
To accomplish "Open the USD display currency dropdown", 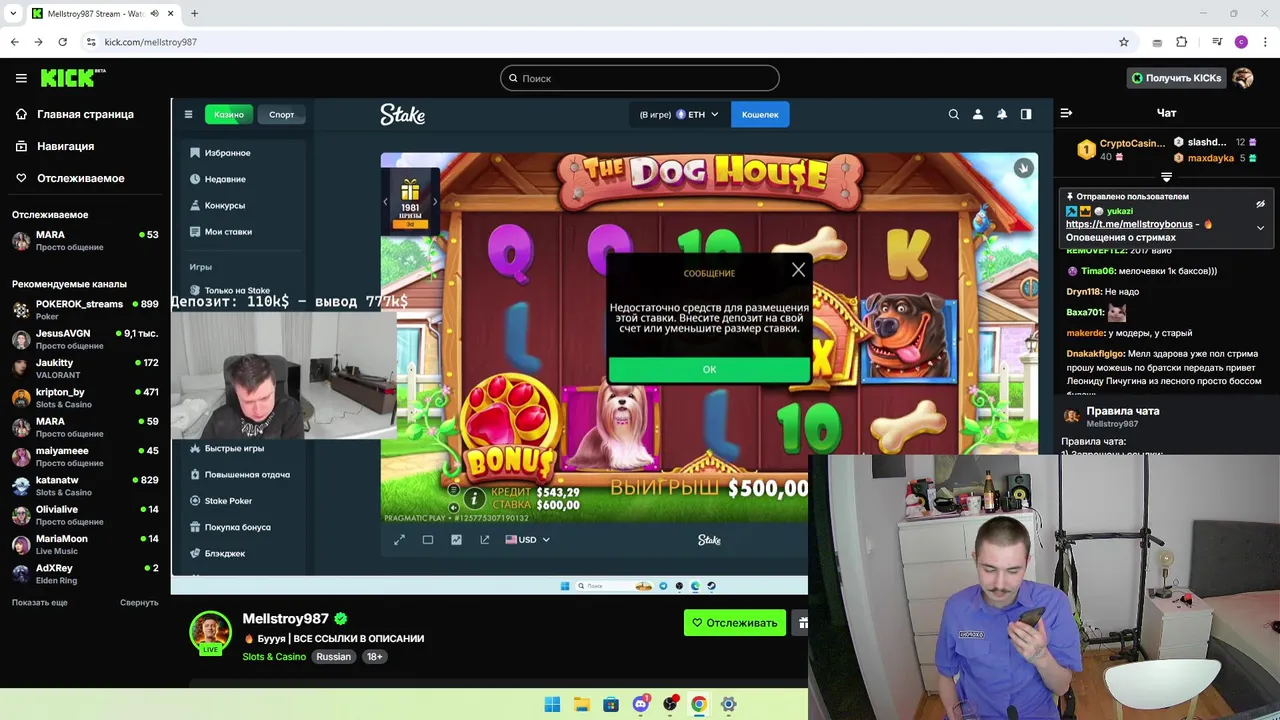I will coord(527,540).
